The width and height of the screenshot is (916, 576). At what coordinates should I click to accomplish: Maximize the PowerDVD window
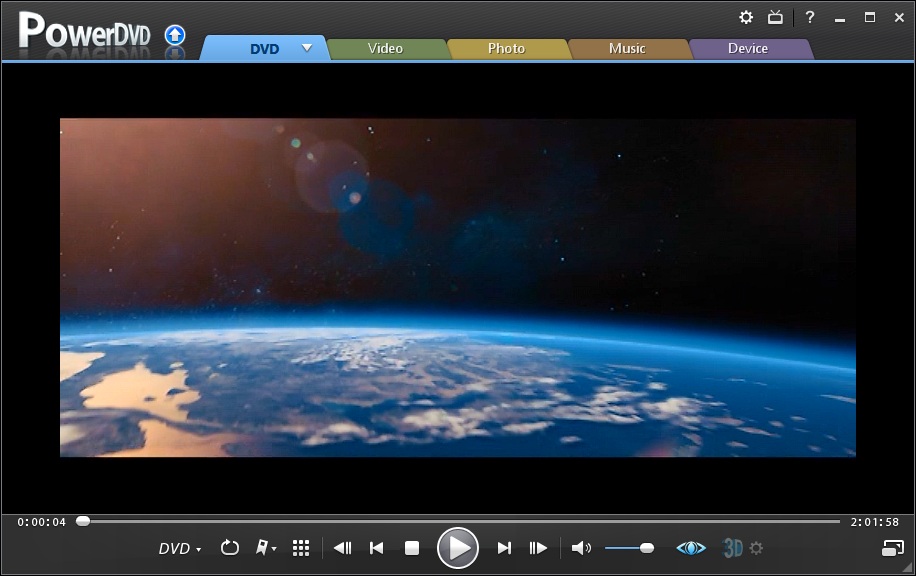(x=870, y=18)
